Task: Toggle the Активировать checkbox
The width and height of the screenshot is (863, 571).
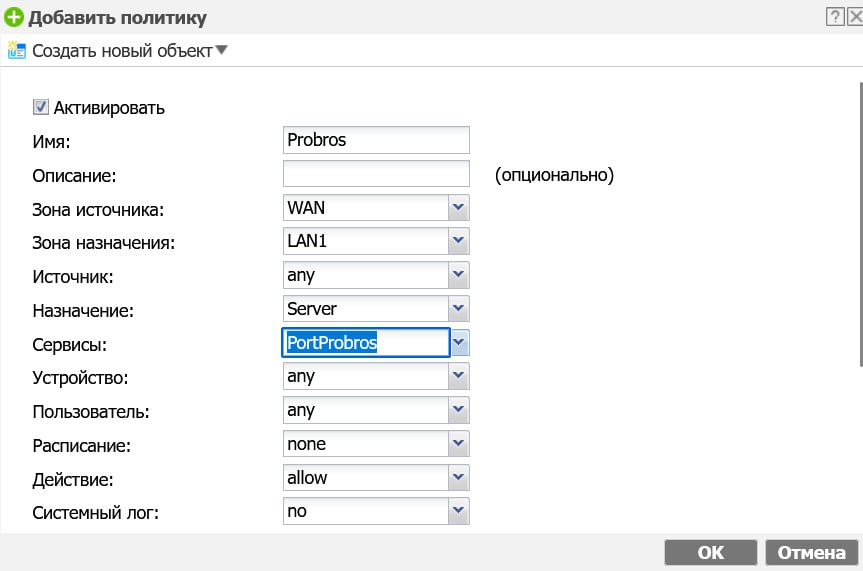Action: tap(41, 107)
